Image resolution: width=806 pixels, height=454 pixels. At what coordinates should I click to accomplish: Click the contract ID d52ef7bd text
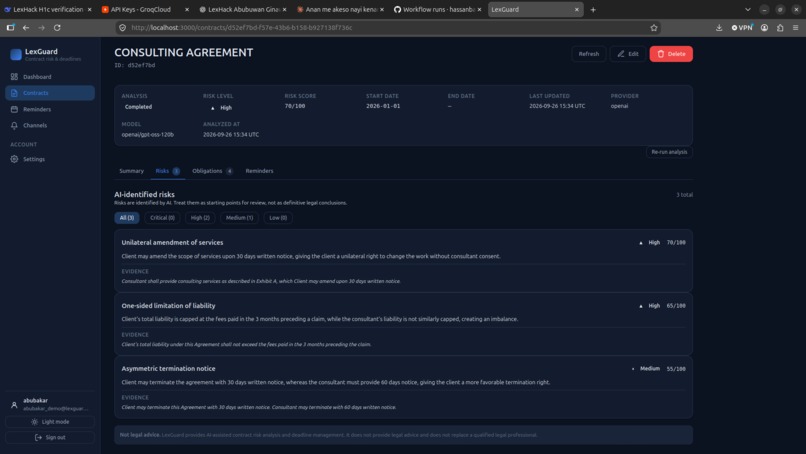point(135,65)
